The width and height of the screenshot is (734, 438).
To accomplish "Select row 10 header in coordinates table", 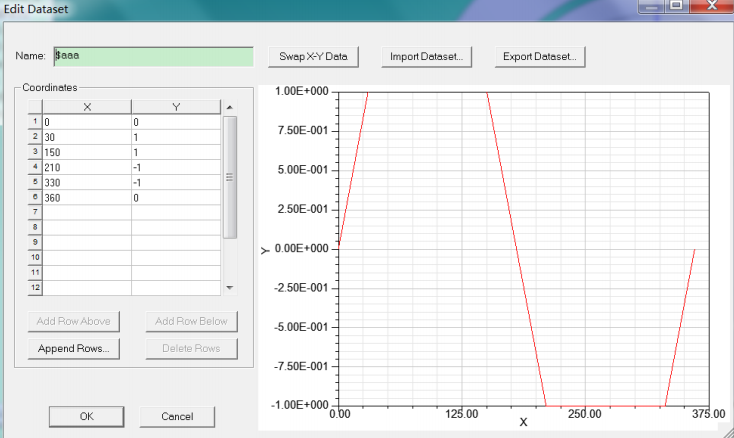I will click(35, 257).
